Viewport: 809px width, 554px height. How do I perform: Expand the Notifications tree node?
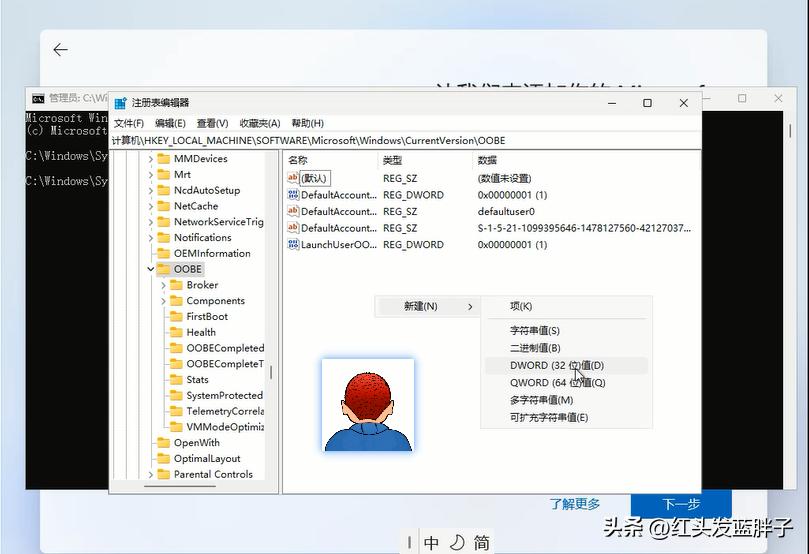151,238
